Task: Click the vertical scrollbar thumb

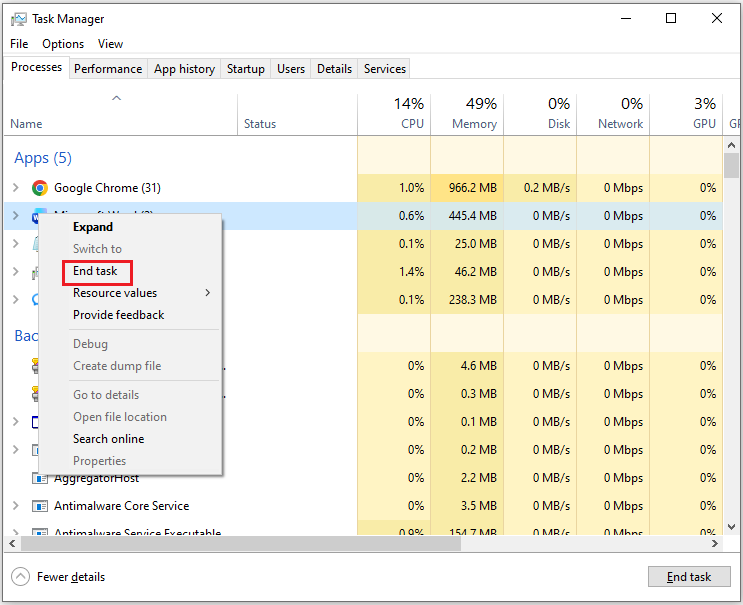Action: point(731,166)
